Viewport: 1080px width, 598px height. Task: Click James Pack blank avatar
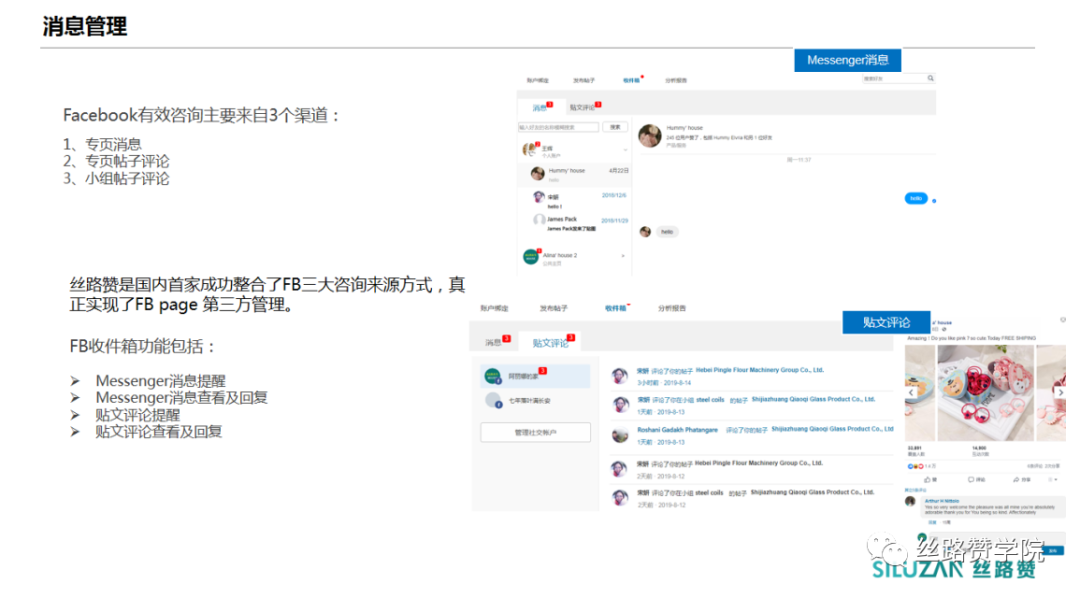[x=539, y=220]
